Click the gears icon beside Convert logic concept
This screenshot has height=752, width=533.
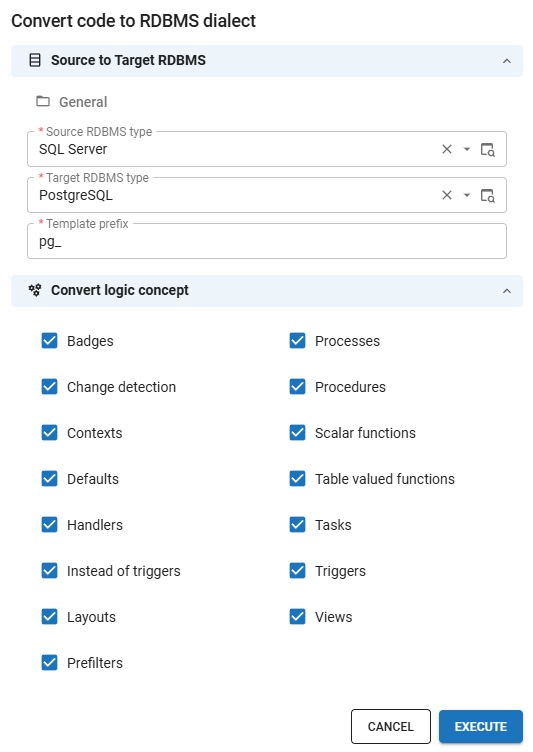tap(35, 290)
